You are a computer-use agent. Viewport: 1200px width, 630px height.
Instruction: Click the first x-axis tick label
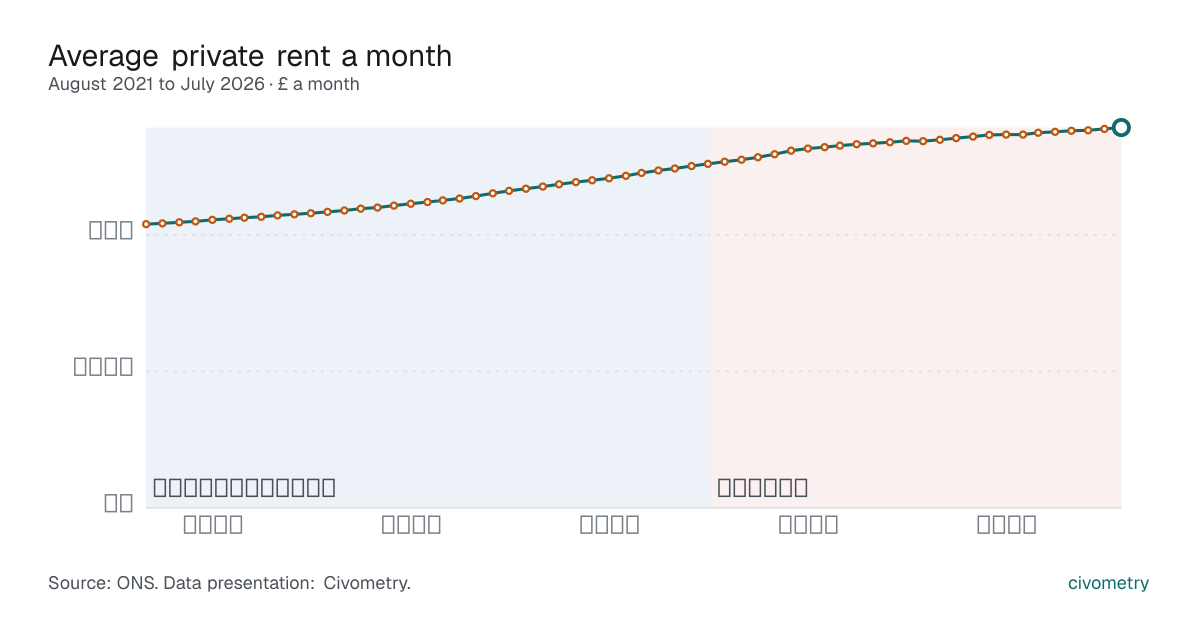point(213,525)
